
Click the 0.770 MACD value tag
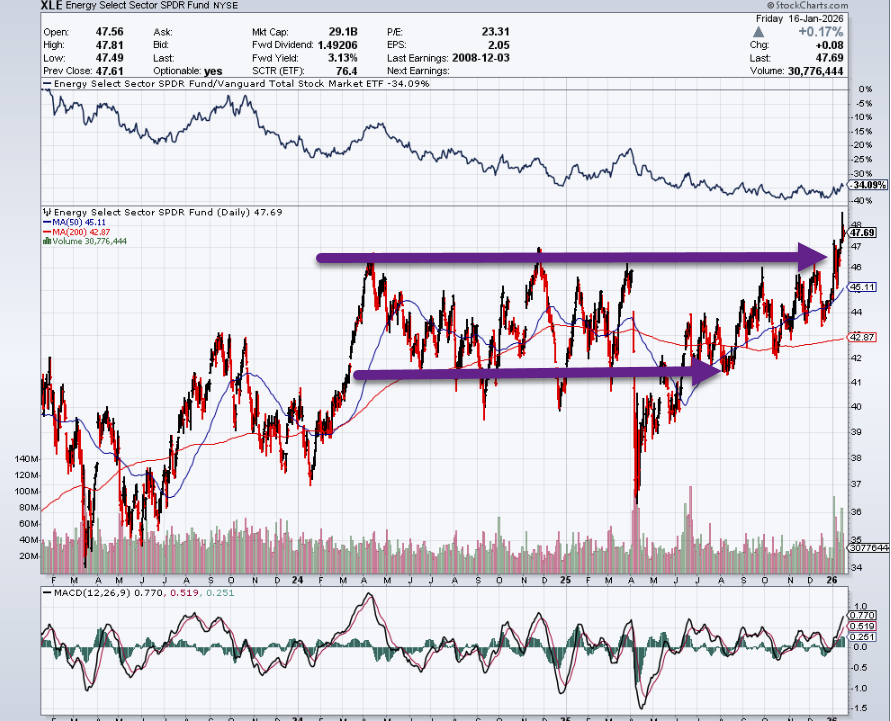tap(861, 616)
